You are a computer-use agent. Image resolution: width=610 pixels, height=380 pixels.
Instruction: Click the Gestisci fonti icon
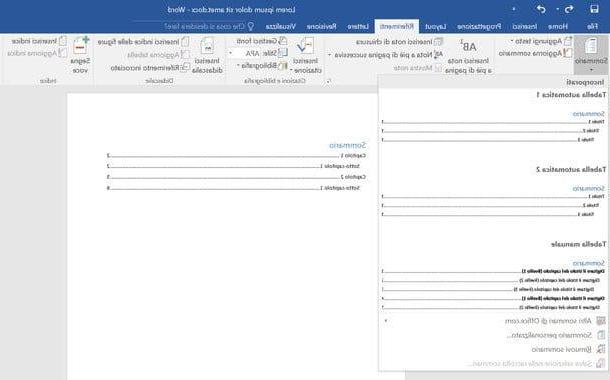283,41
